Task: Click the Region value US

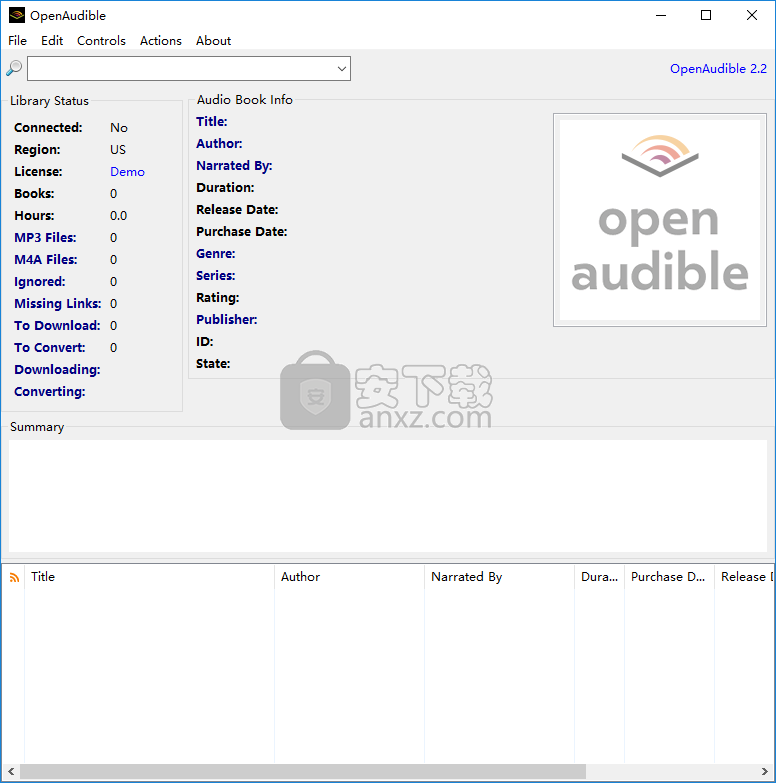Action: click(118, 150)
